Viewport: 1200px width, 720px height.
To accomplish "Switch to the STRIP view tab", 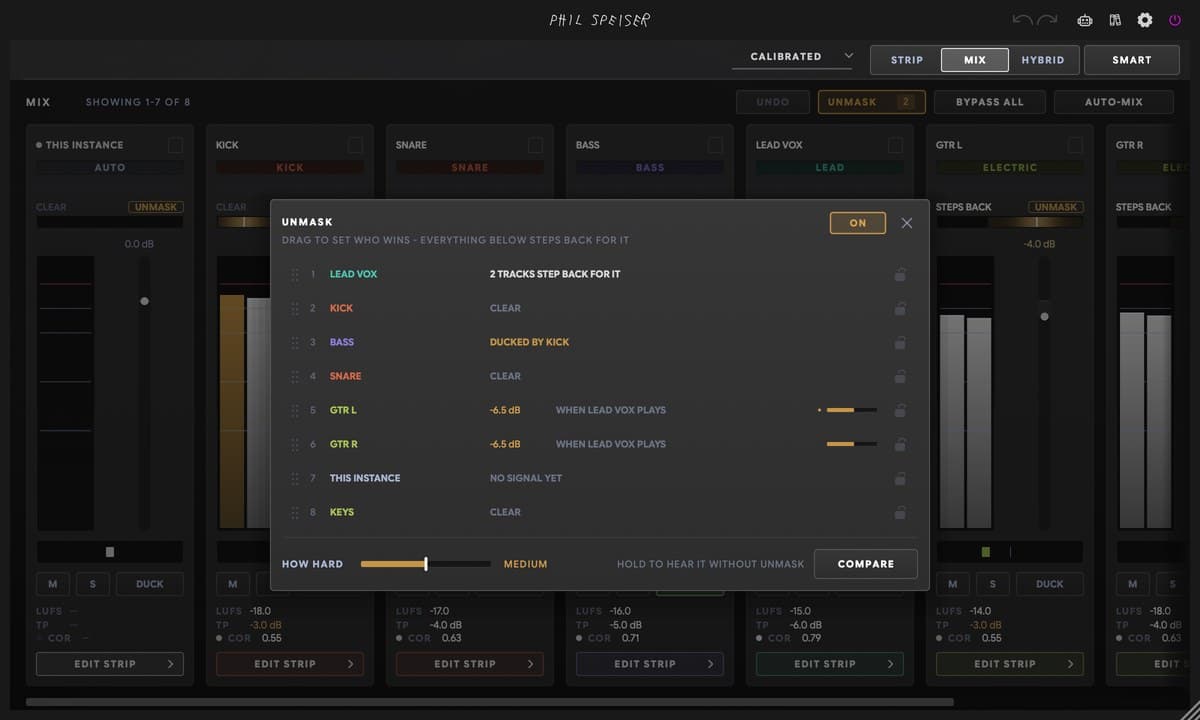I will pos(907,60).
